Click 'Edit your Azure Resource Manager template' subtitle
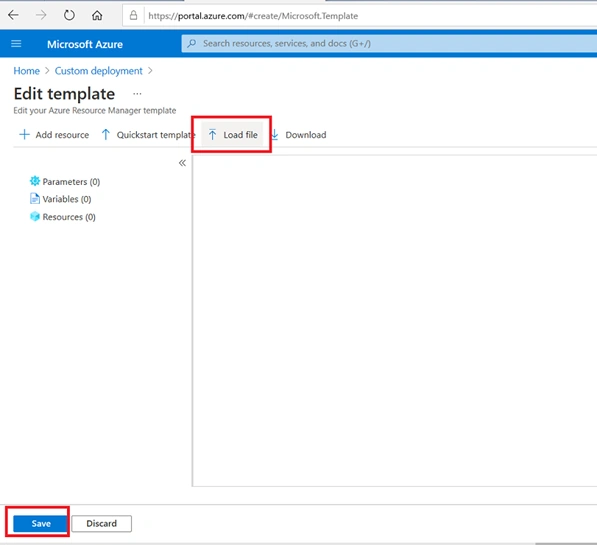The image size is (597, 545). coord(95,110)
